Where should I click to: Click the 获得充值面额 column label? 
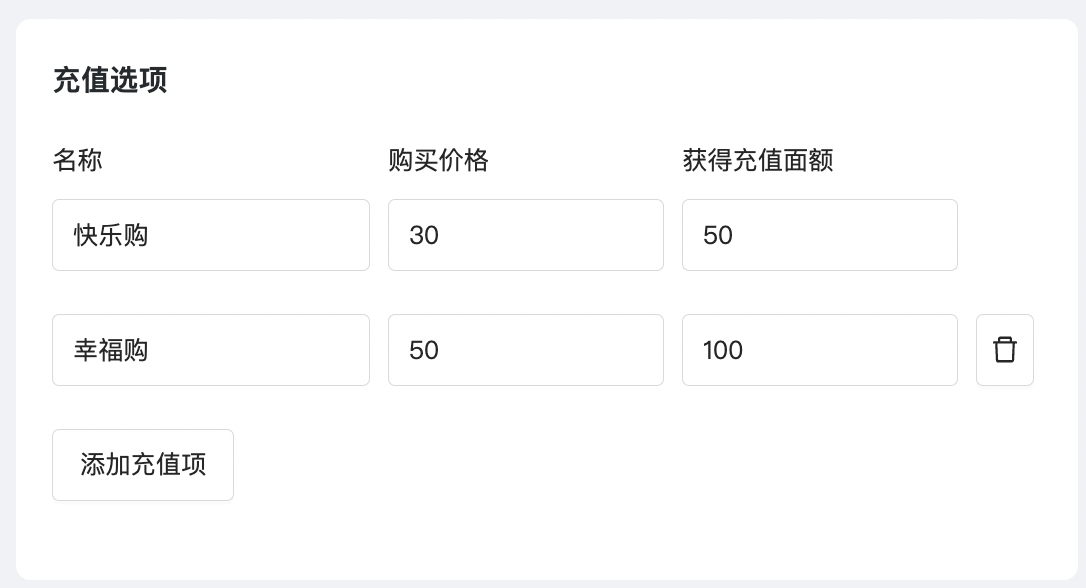click(x=758, y=160)
